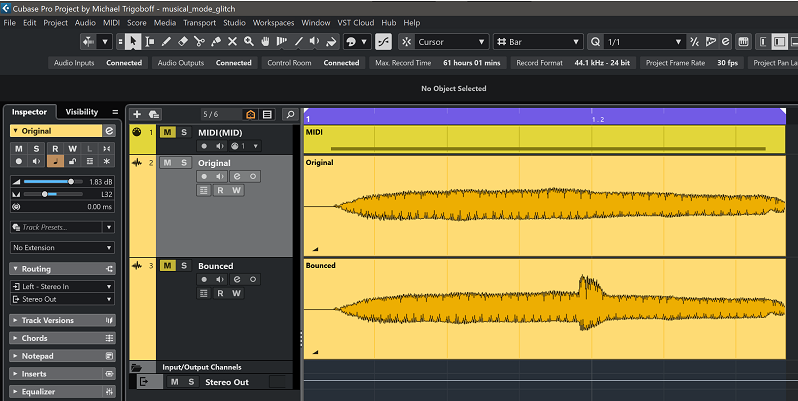Solo the Original track in list
Viewport: 798px width, 401px height.
(184, 162)
